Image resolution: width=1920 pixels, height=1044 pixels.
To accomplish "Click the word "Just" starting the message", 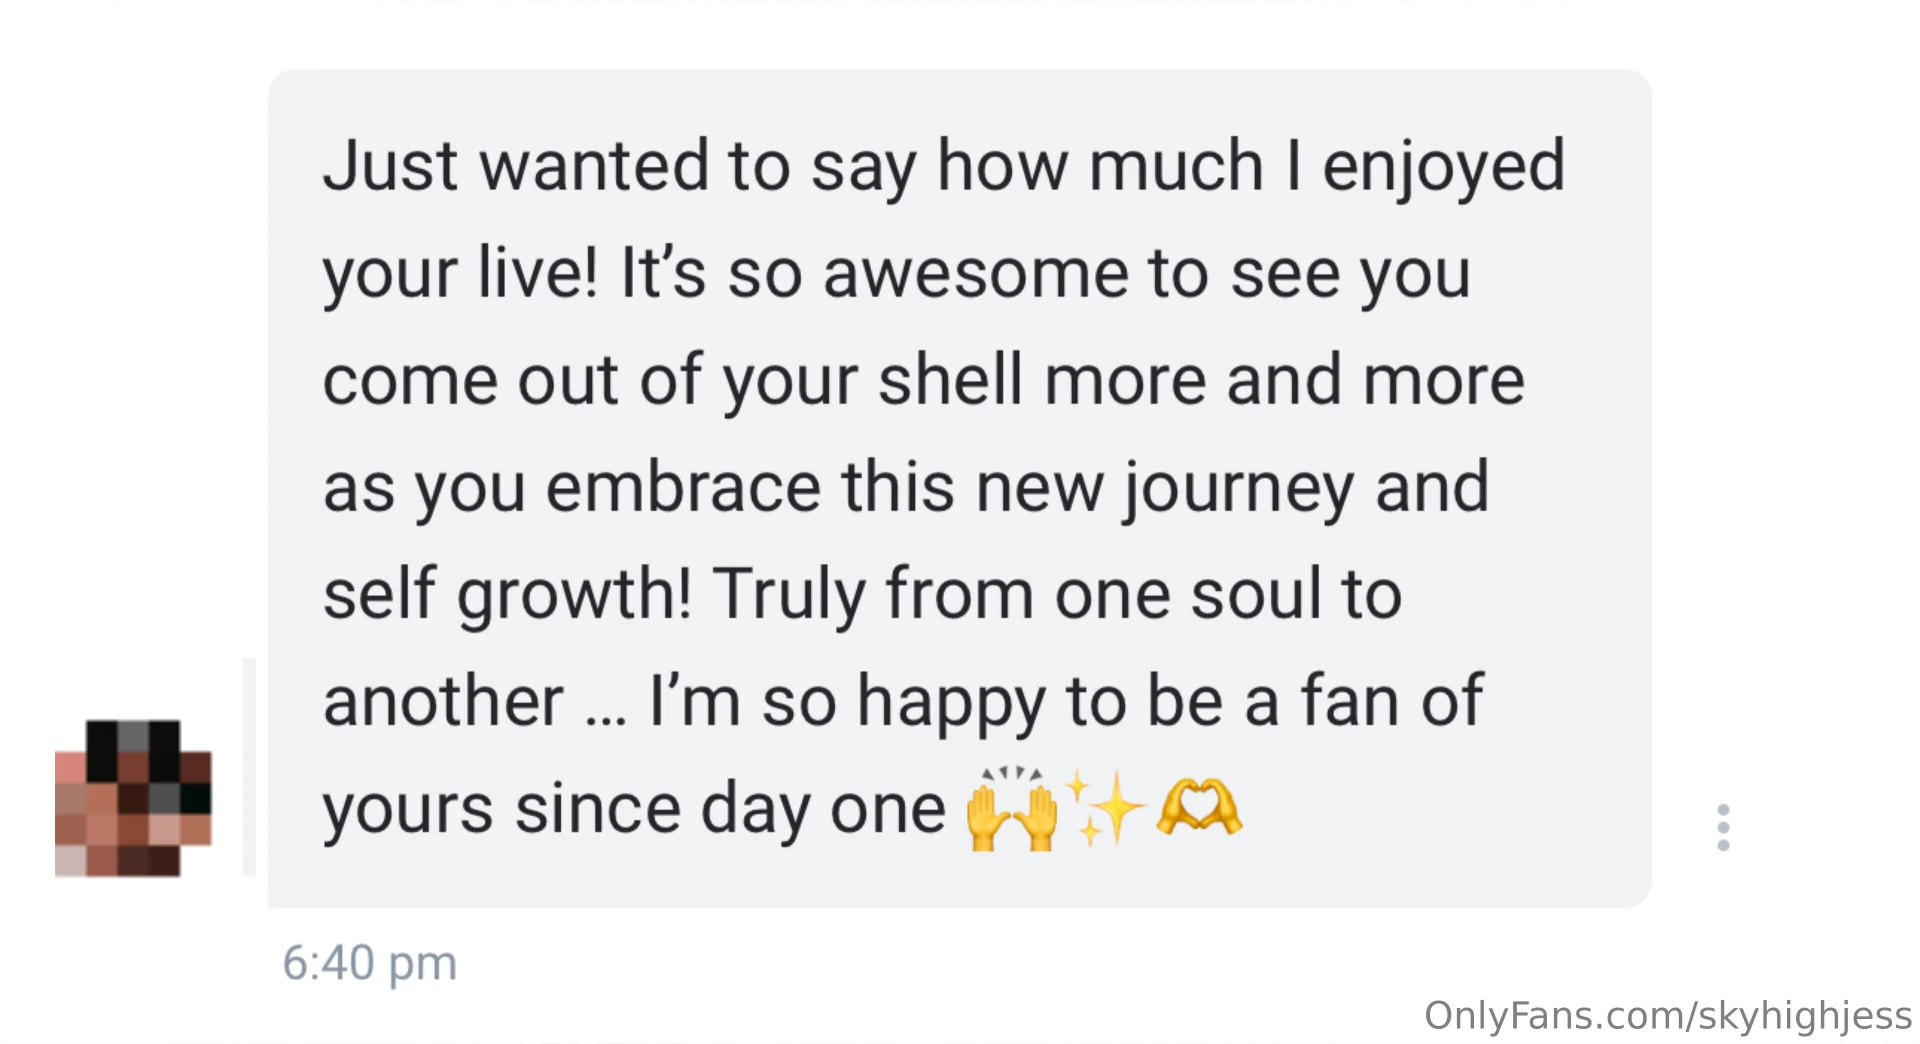I will click(x=390, y=165).
